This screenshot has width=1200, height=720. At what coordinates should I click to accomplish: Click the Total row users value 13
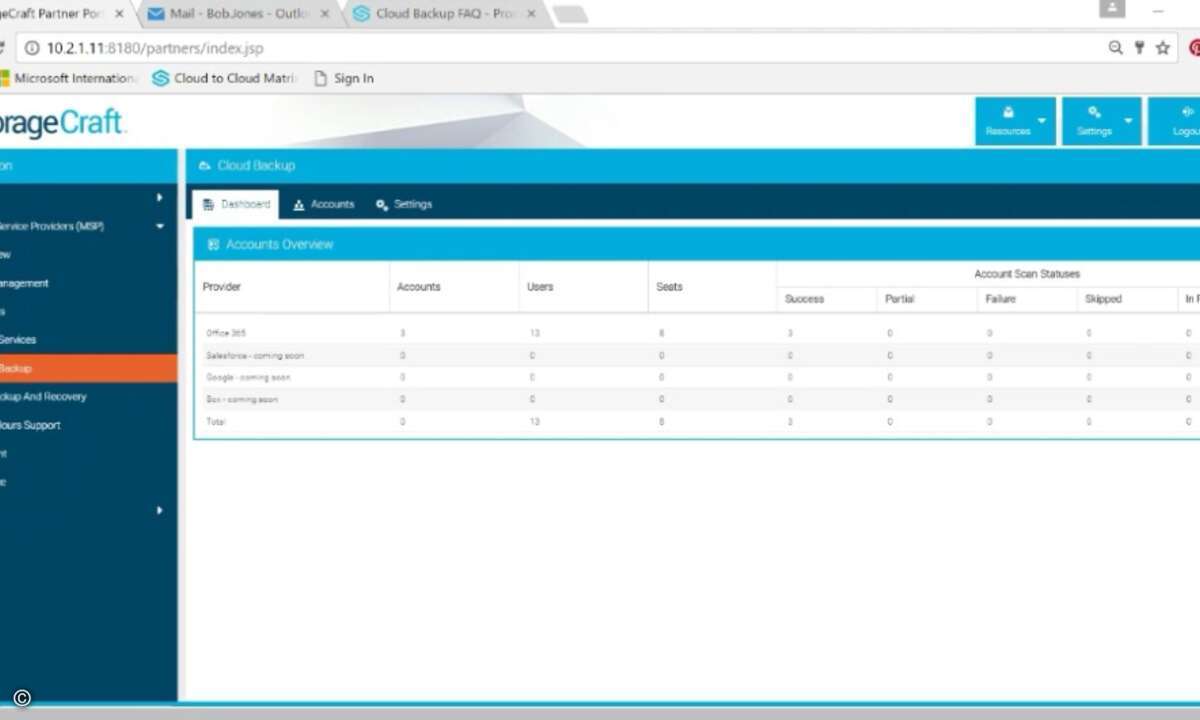click(x=534, y=422)
